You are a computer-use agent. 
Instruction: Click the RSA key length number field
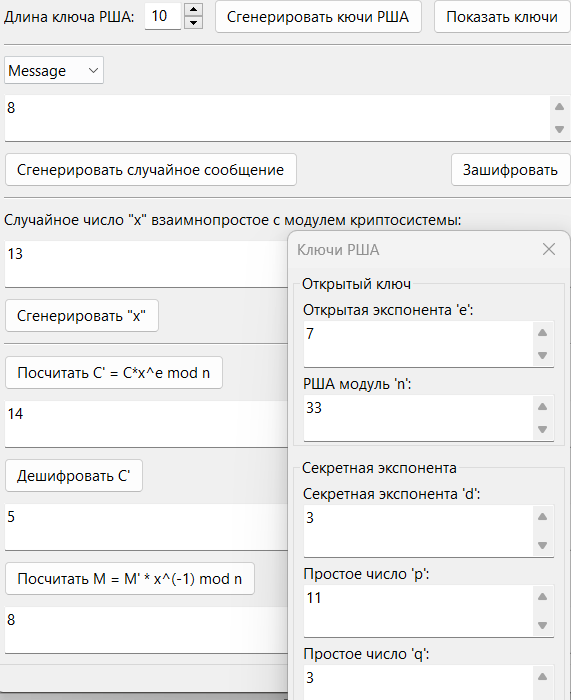pyautogui.click(x=163, y=16)
